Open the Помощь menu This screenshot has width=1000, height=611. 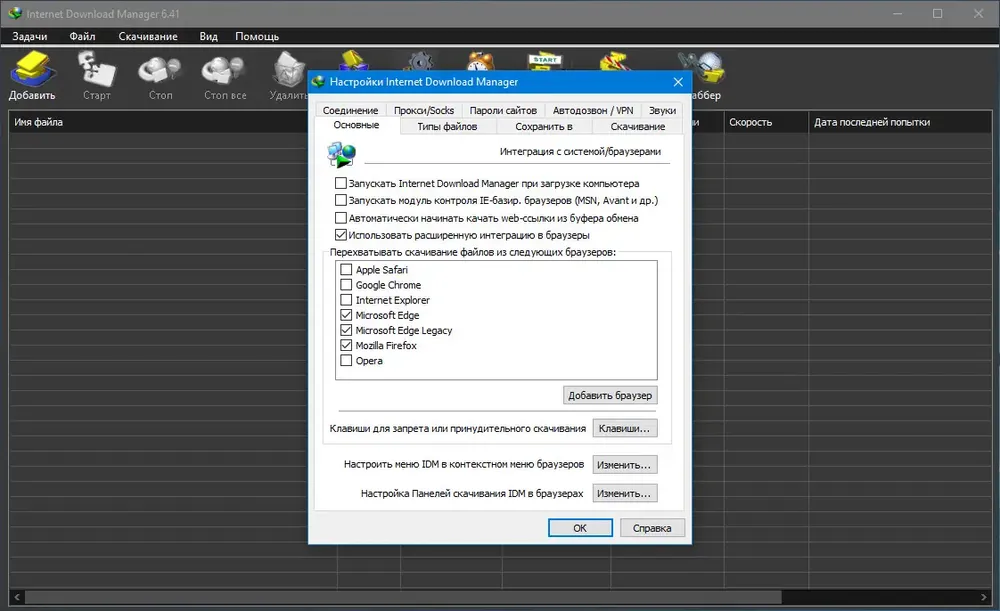point(257,36)
